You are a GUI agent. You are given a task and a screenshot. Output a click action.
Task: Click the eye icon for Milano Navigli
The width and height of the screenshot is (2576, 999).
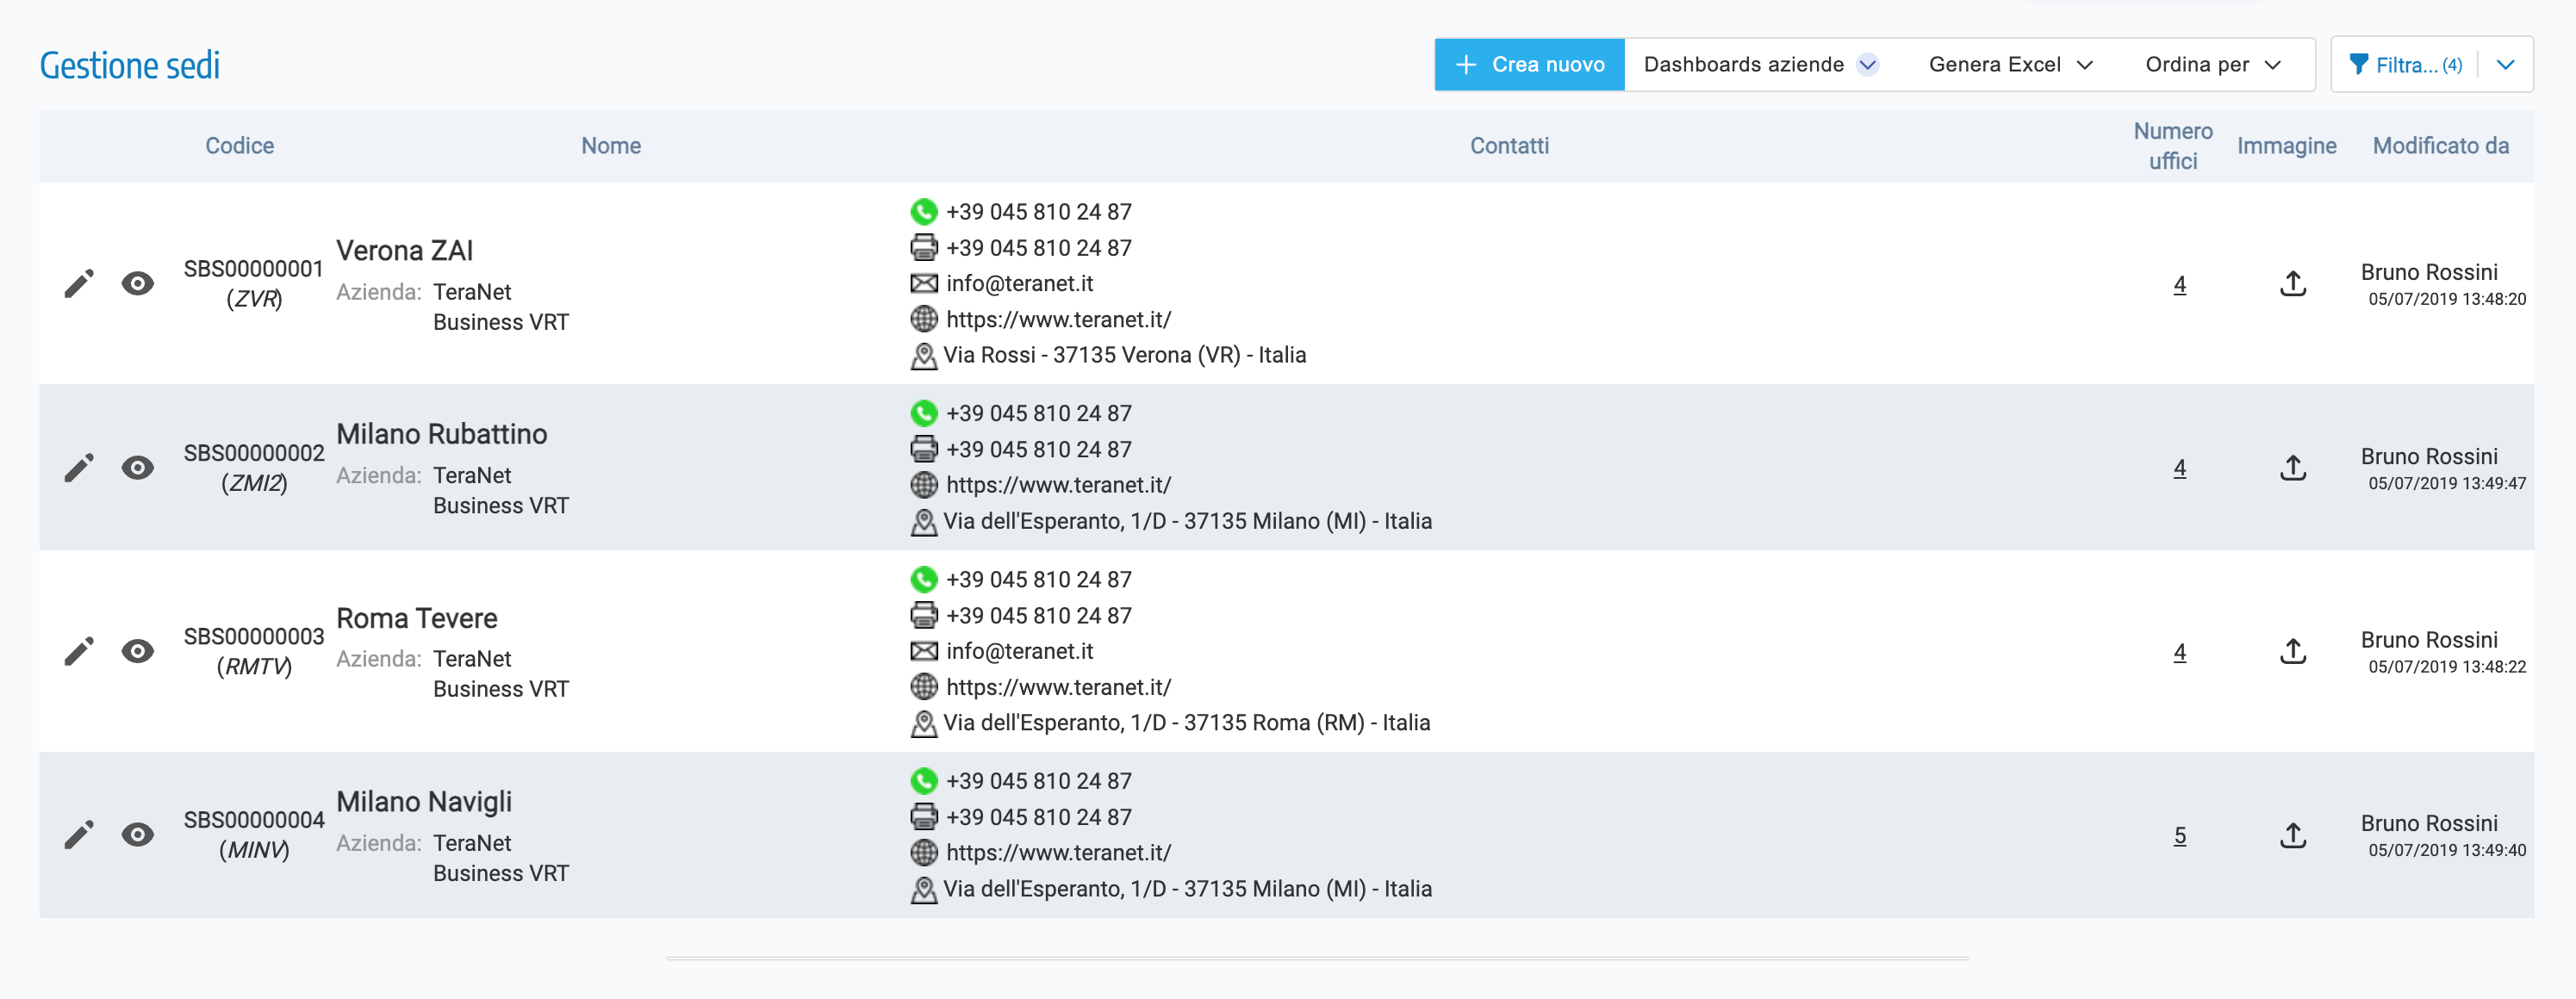pos(138,835)
